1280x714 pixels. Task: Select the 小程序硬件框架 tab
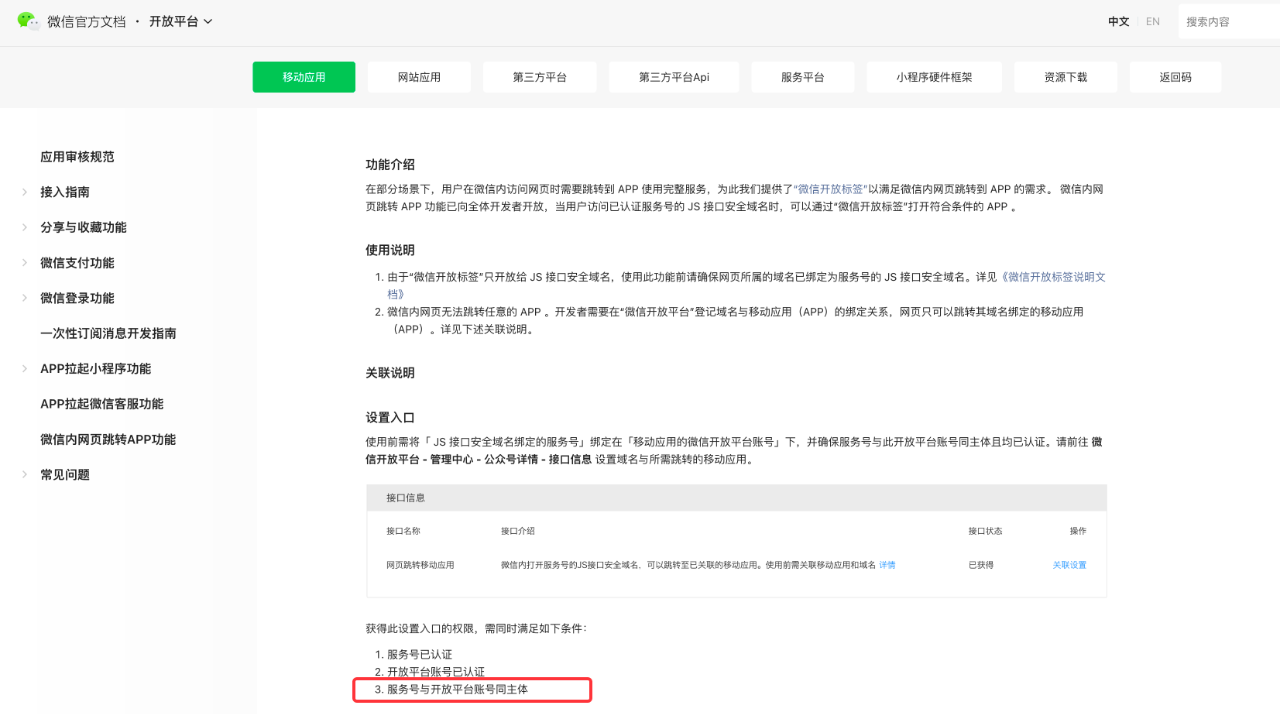click(934, 77)
